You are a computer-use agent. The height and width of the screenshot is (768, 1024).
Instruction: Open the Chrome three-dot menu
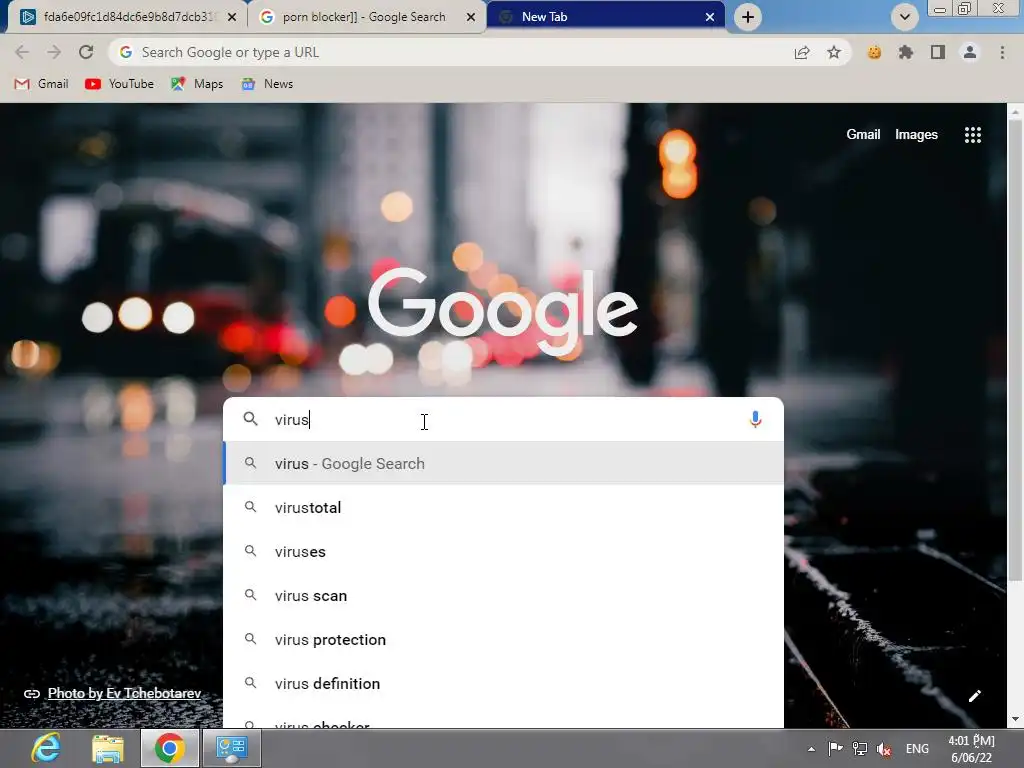[x=1002, y=52]
